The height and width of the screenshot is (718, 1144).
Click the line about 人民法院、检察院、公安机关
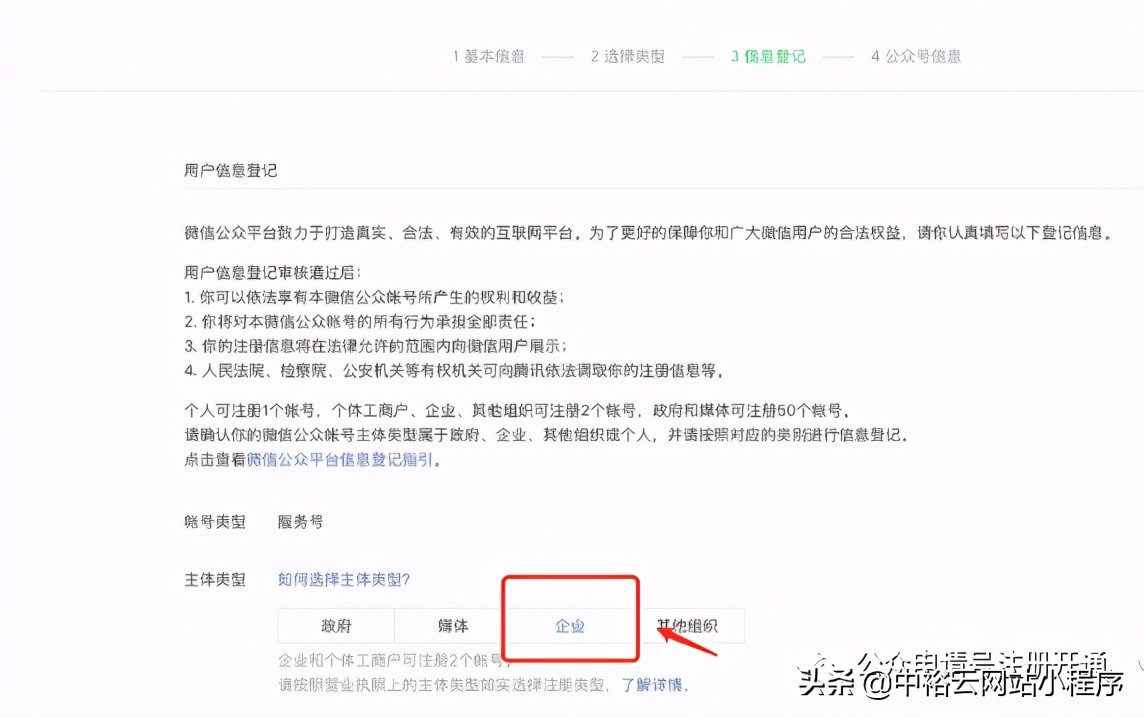(455, 371)
